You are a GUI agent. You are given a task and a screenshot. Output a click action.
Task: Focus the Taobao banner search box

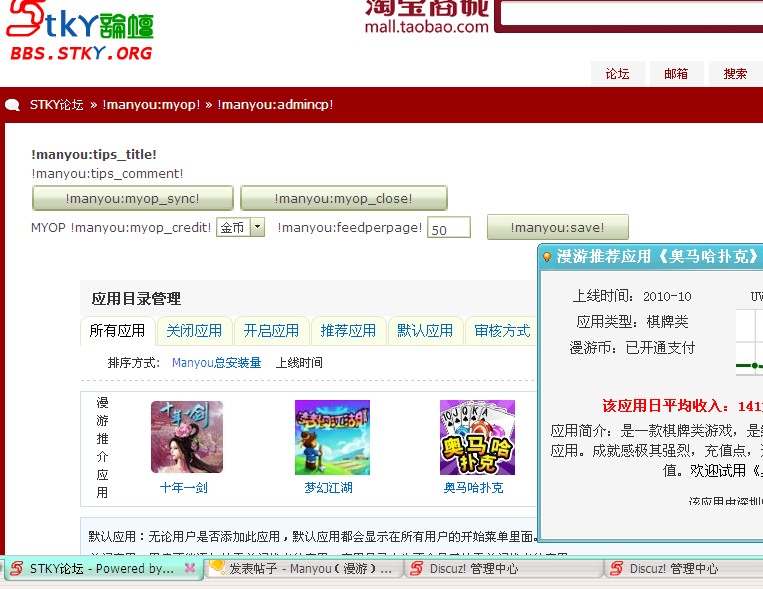tap(632, 13)
